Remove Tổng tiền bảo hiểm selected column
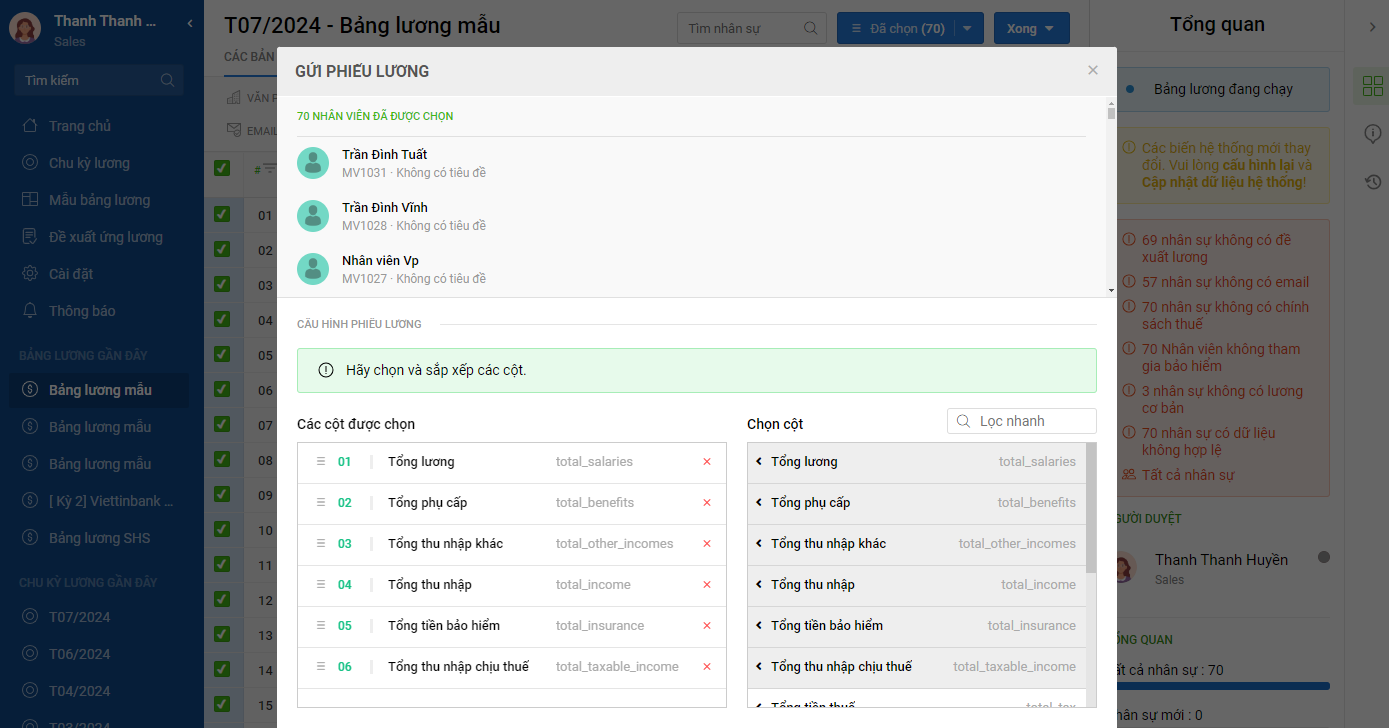 [707, 626]
